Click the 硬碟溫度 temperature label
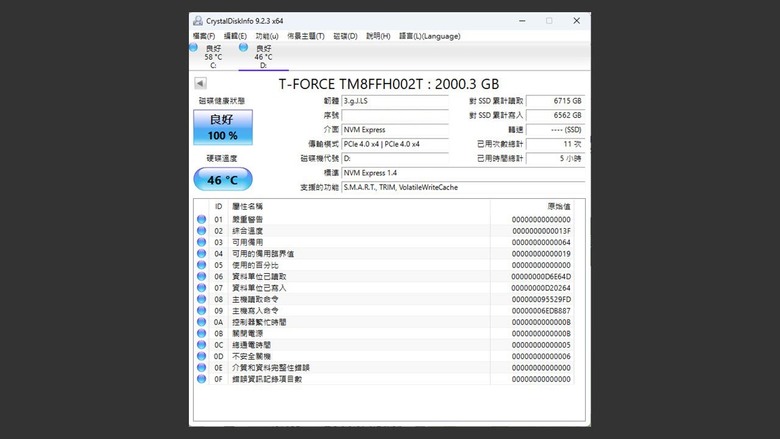The height and width of the screenshot is (439, 780). click(x=222, y=159)
